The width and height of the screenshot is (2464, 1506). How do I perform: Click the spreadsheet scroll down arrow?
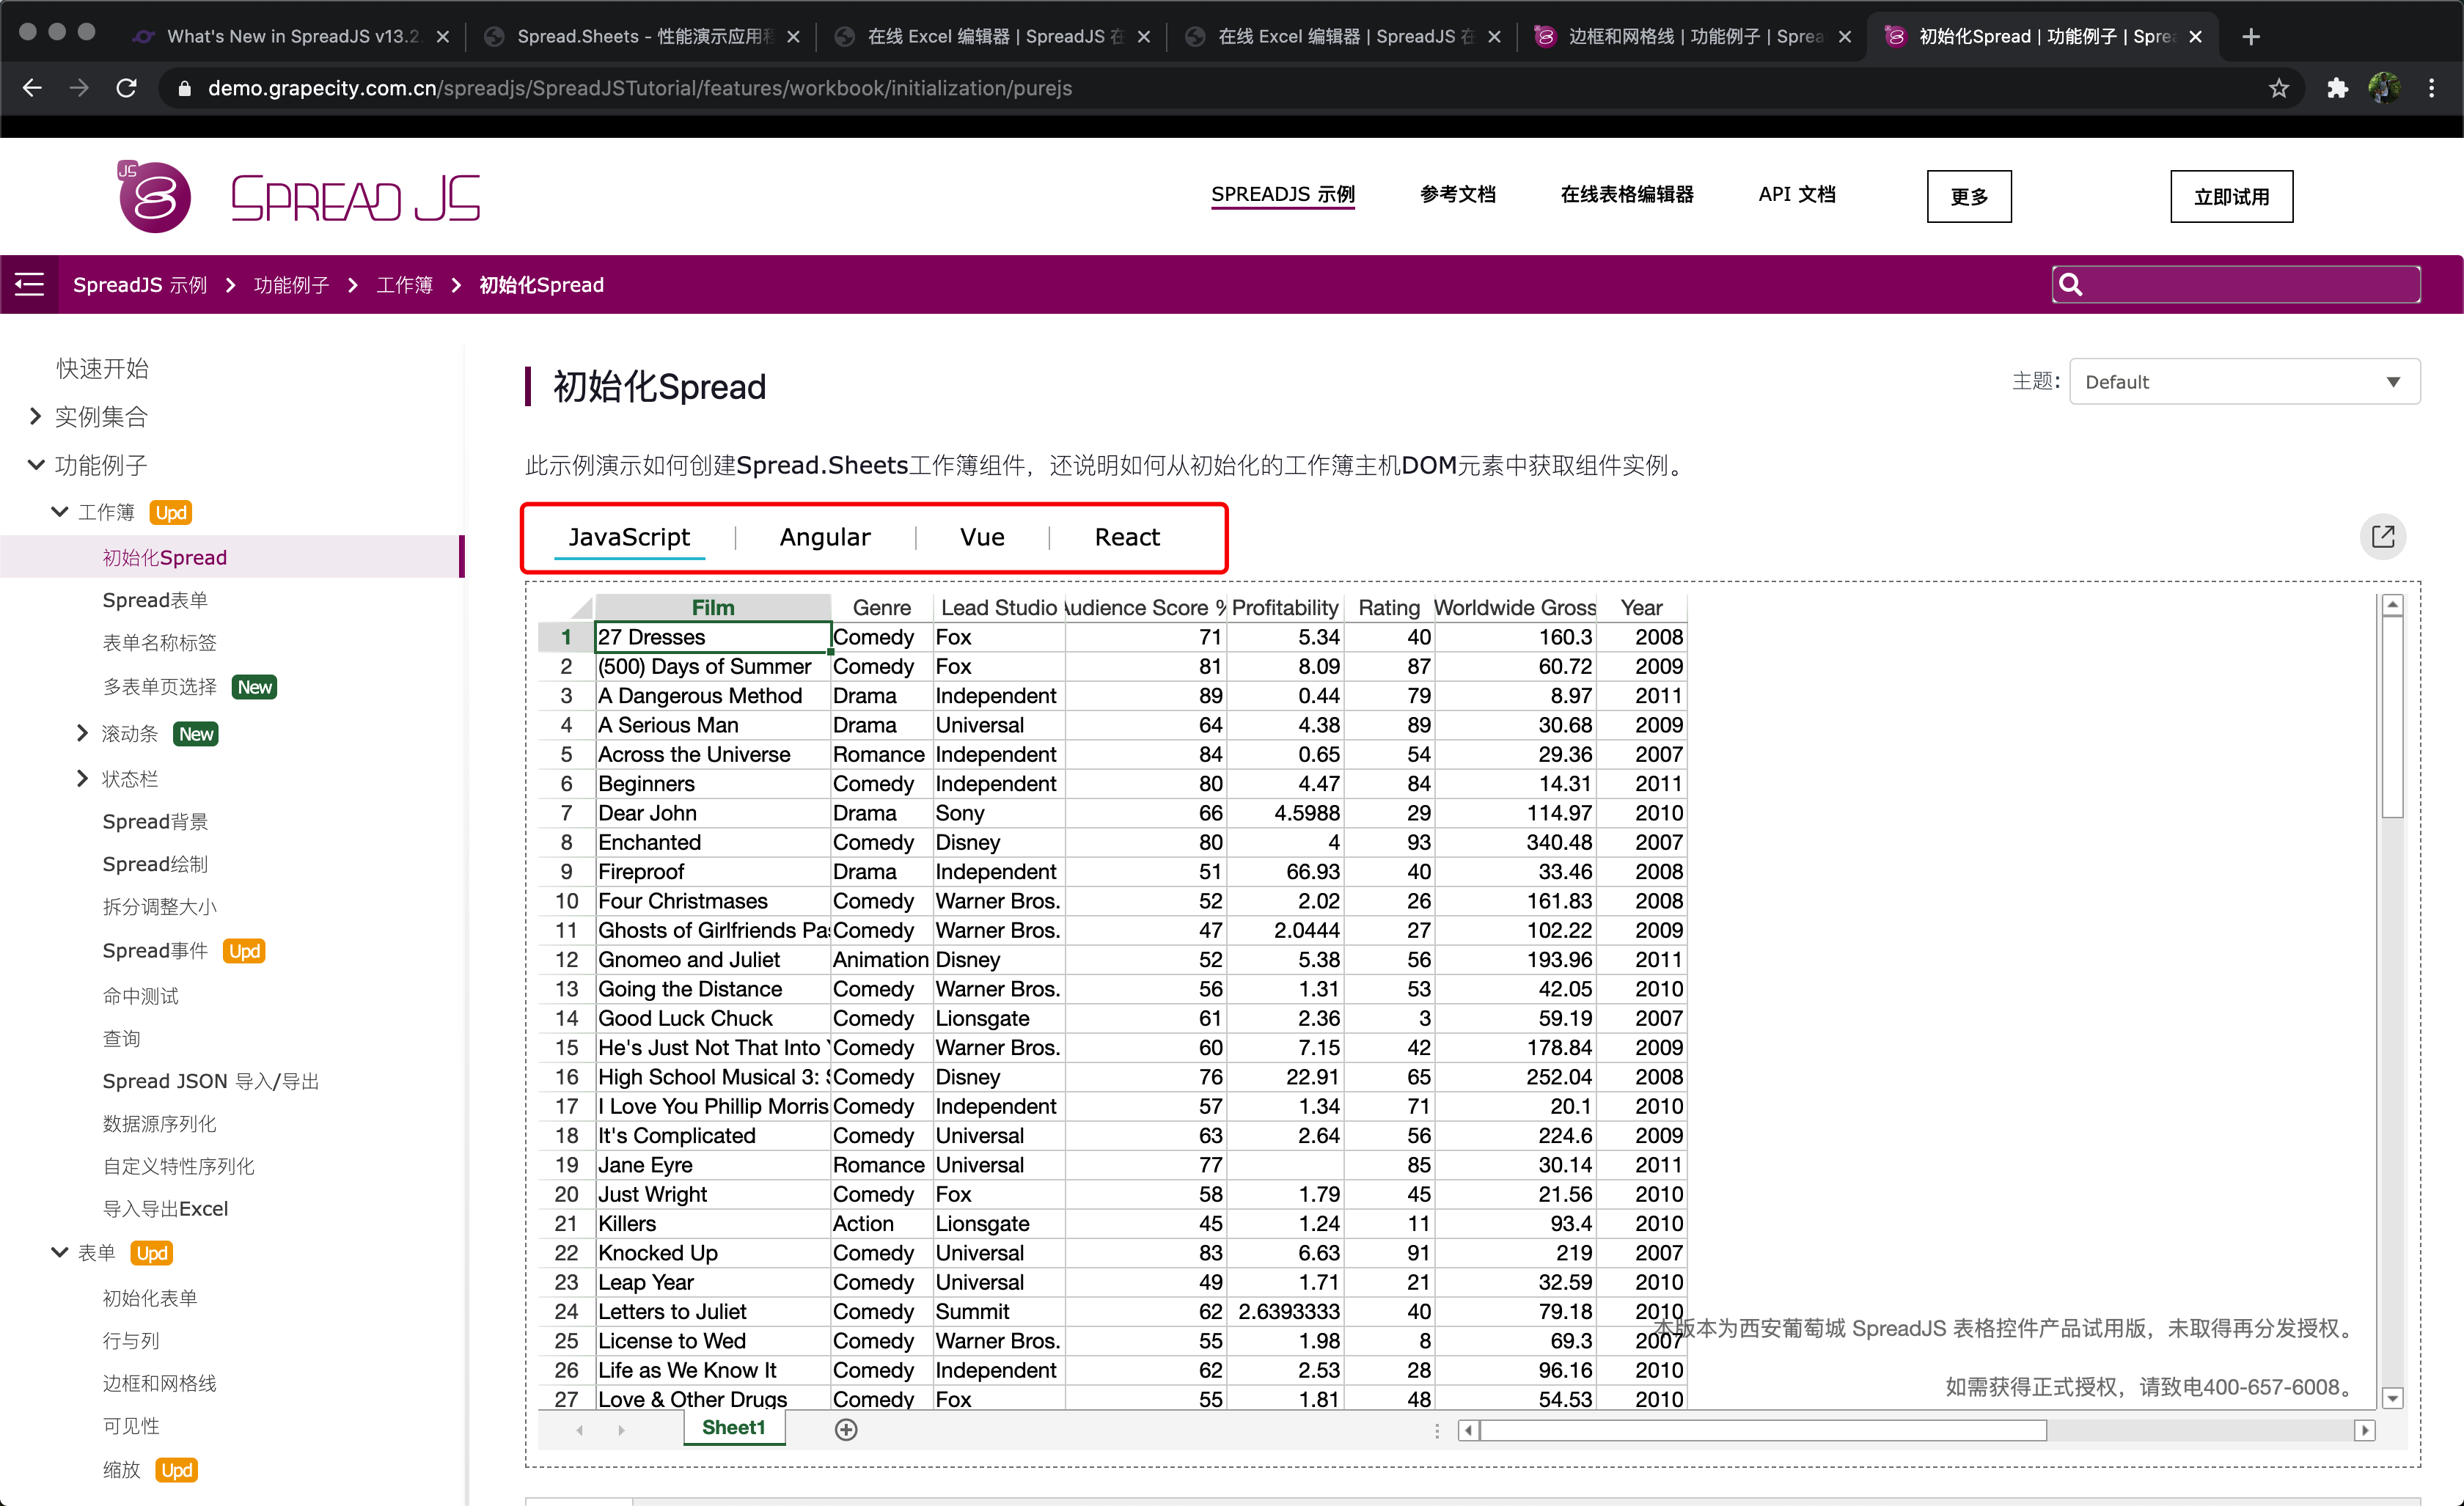(2393, 1397)
